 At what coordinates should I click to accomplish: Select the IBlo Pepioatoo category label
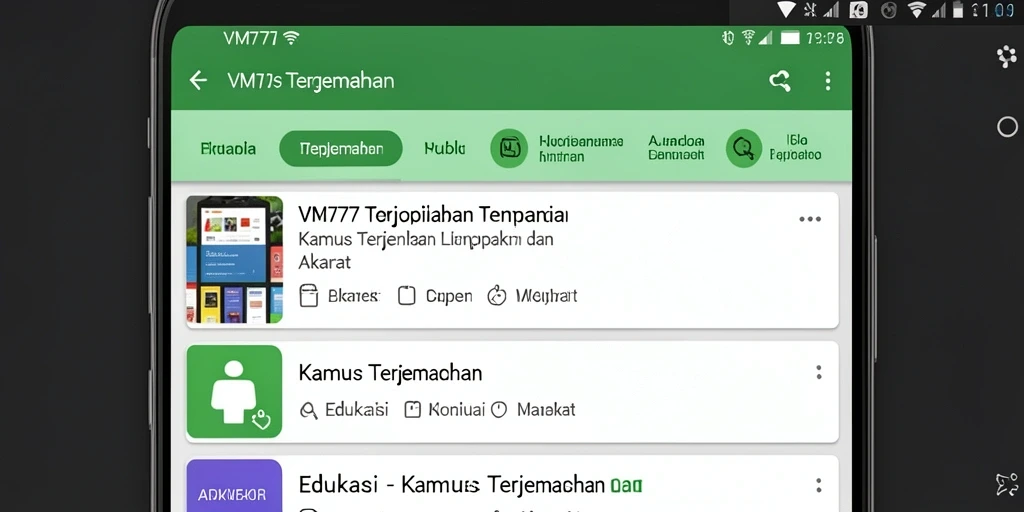(795, 148)
